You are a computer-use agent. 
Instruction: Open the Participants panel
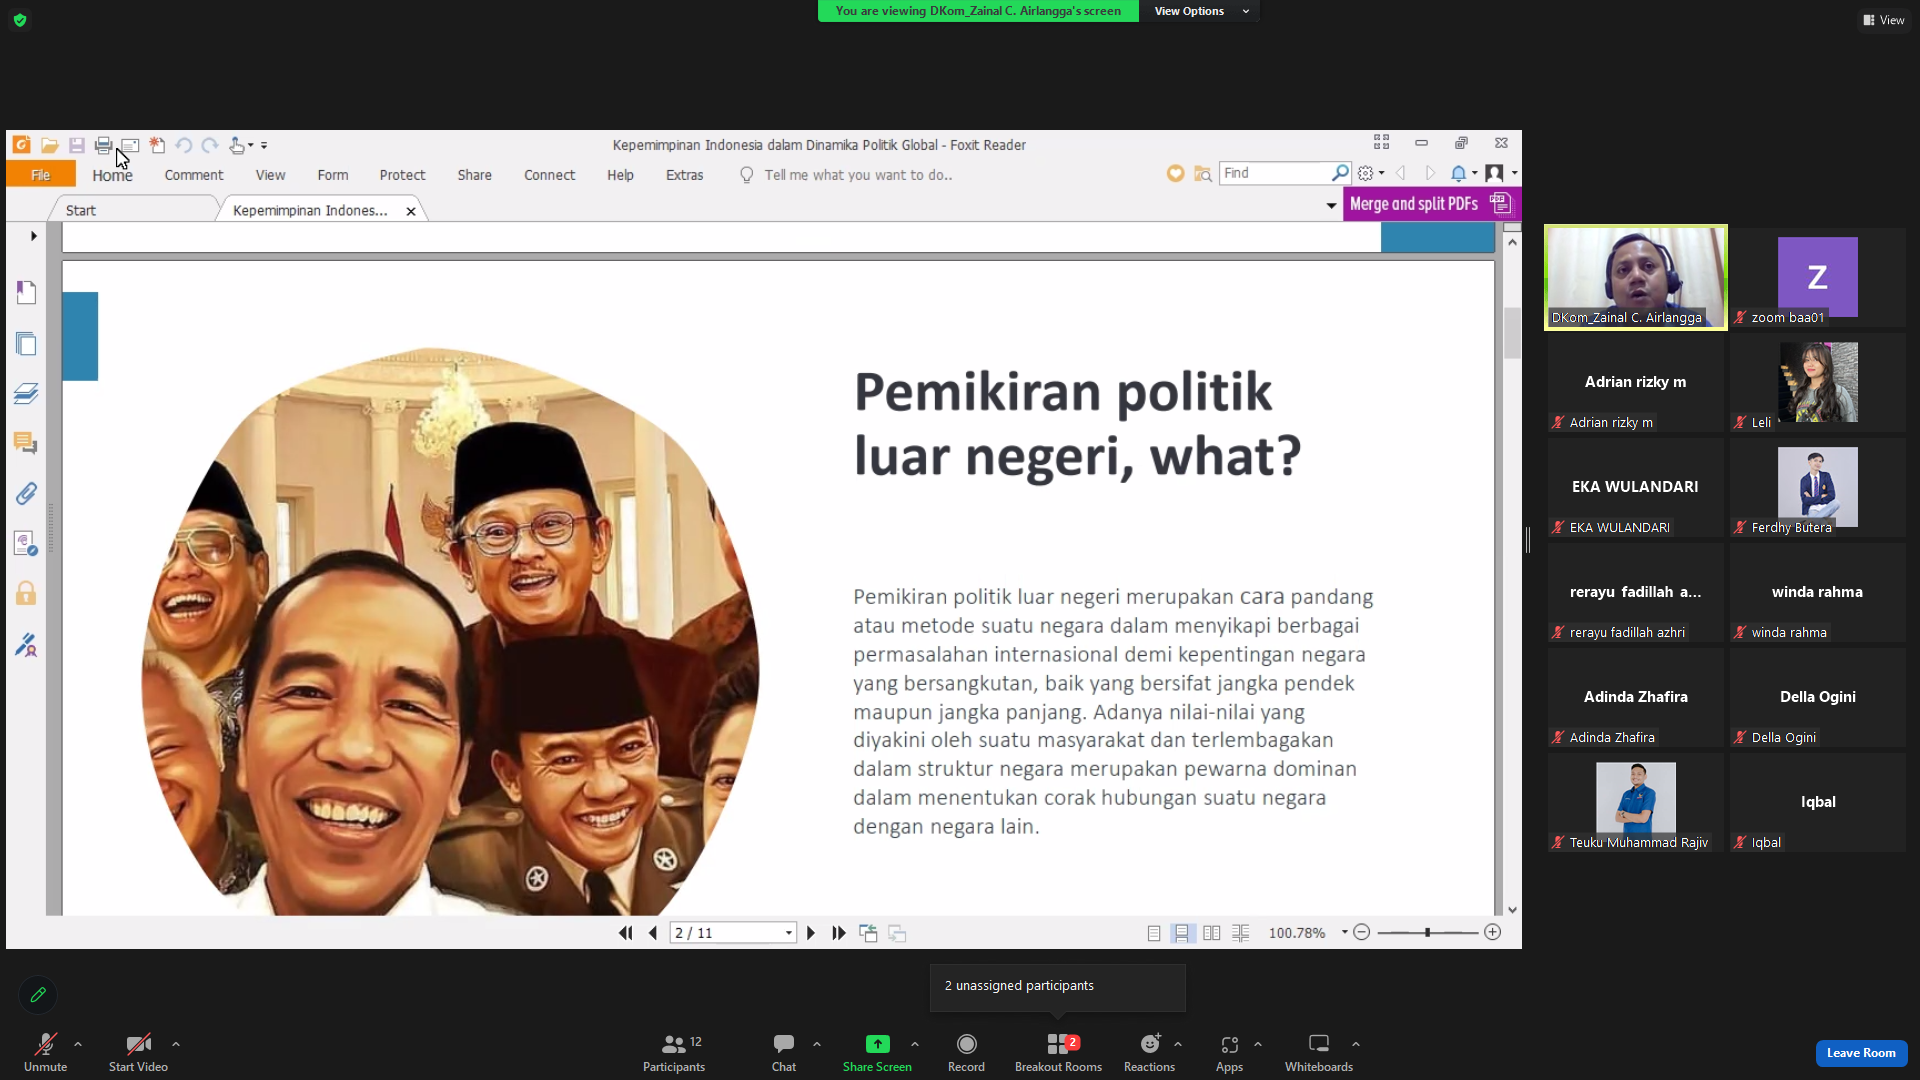[x=674, y=1052]
